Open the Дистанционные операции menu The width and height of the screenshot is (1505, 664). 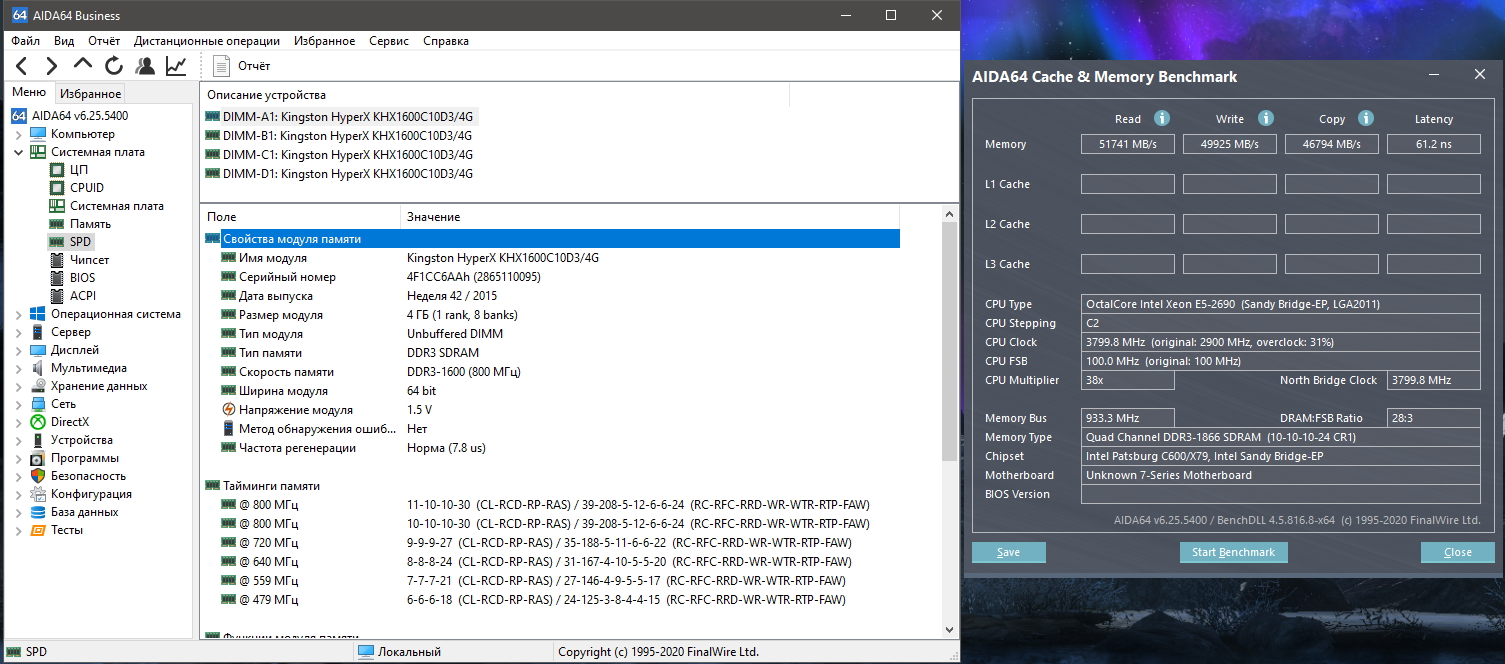point(207,41)
